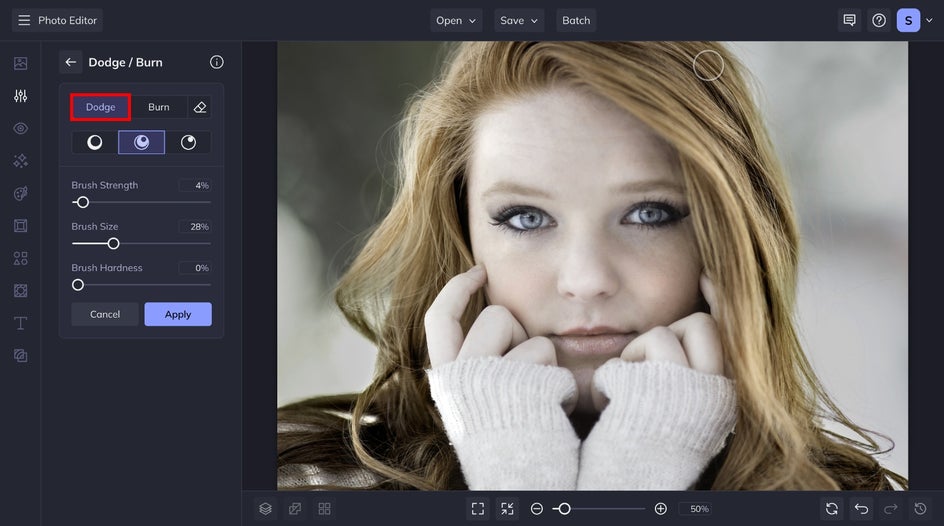The image size is (944, 526).
Task: Switch to the Burn mode tab
Action: coord(159,107)
